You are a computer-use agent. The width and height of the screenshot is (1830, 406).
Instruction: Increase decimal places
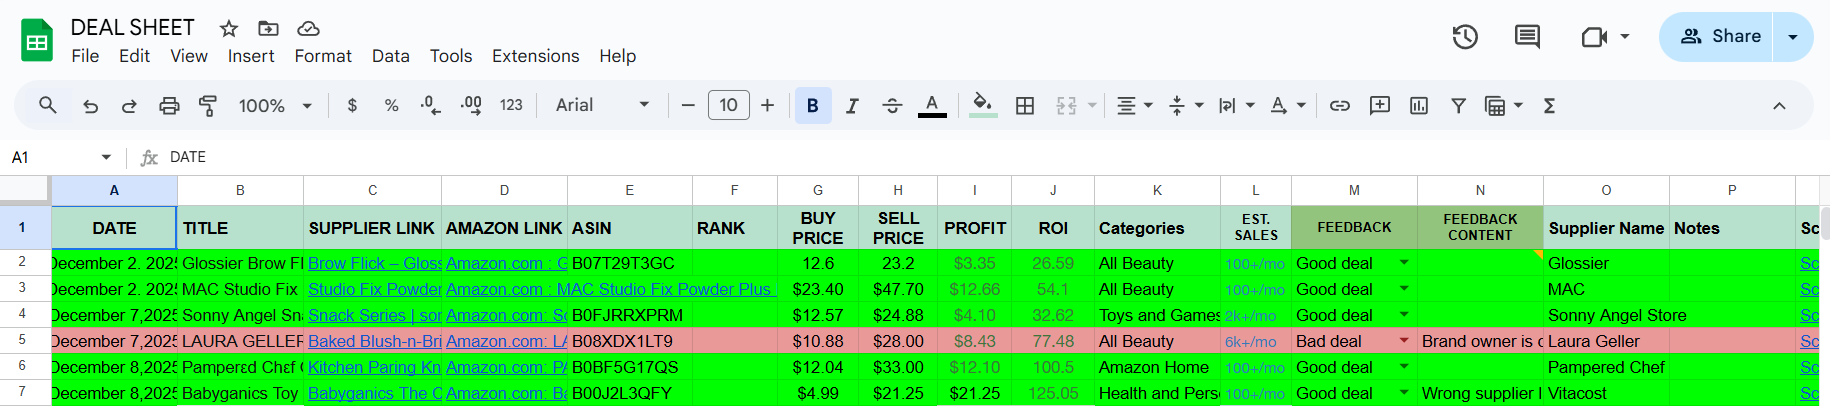pos(471,105)
